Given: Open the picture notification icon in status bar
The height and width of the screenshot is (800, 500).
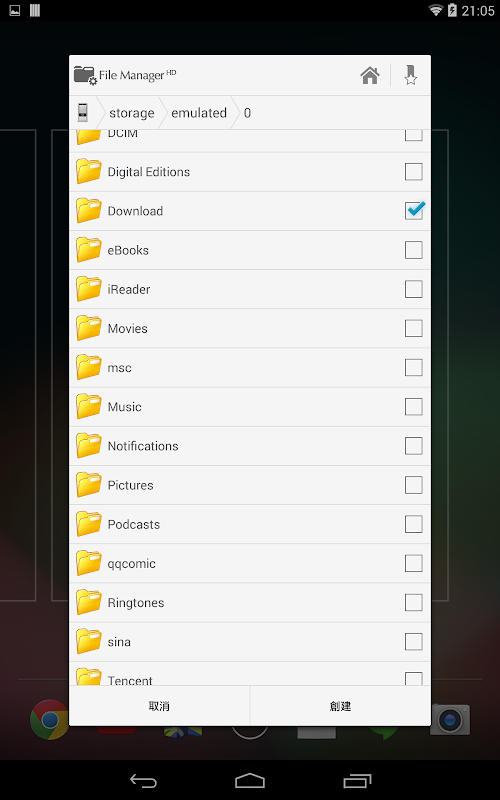Looking at the screenshot, I should (15, 10).
